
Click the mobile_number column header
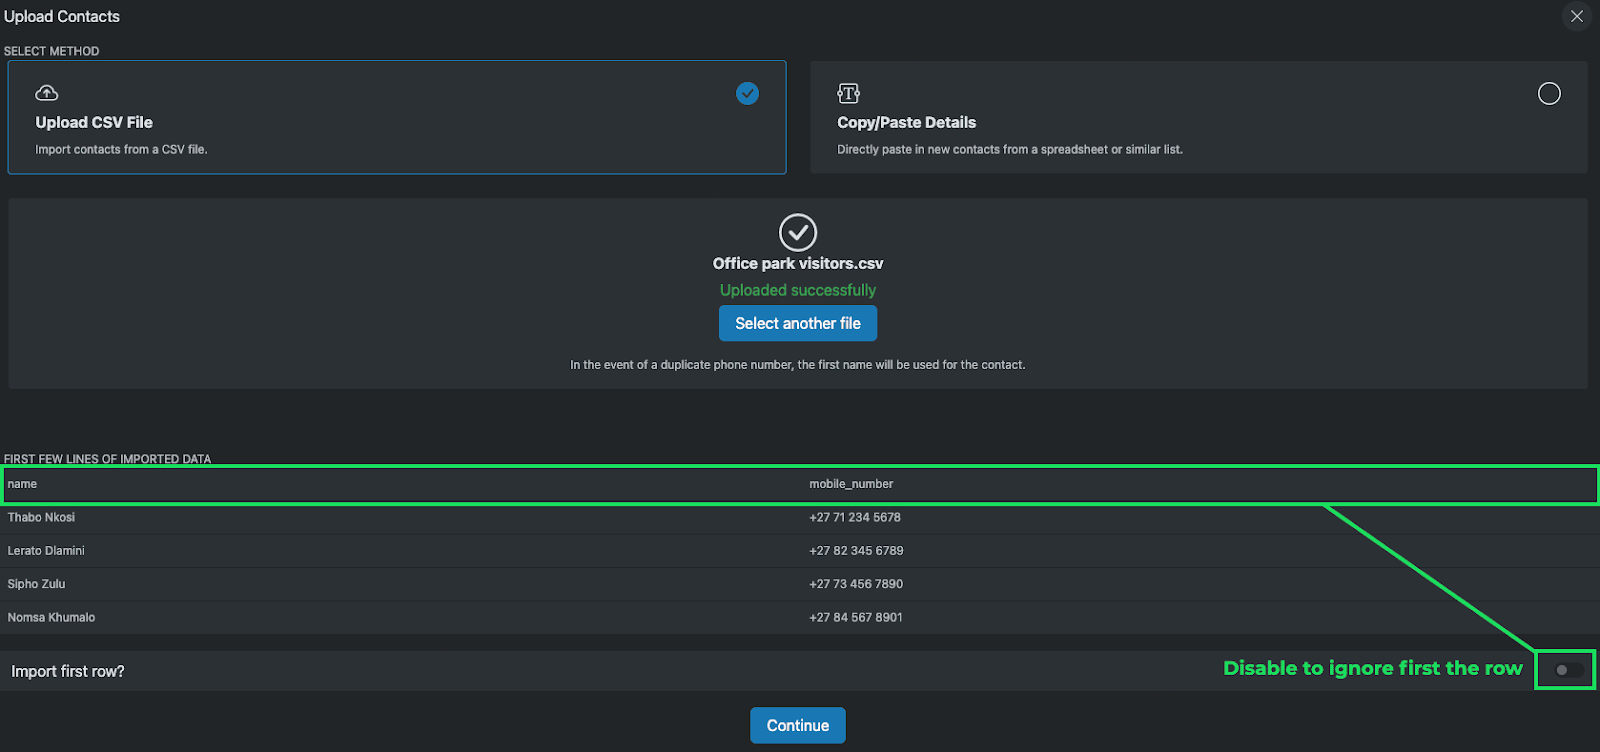[x=851, y=484]
